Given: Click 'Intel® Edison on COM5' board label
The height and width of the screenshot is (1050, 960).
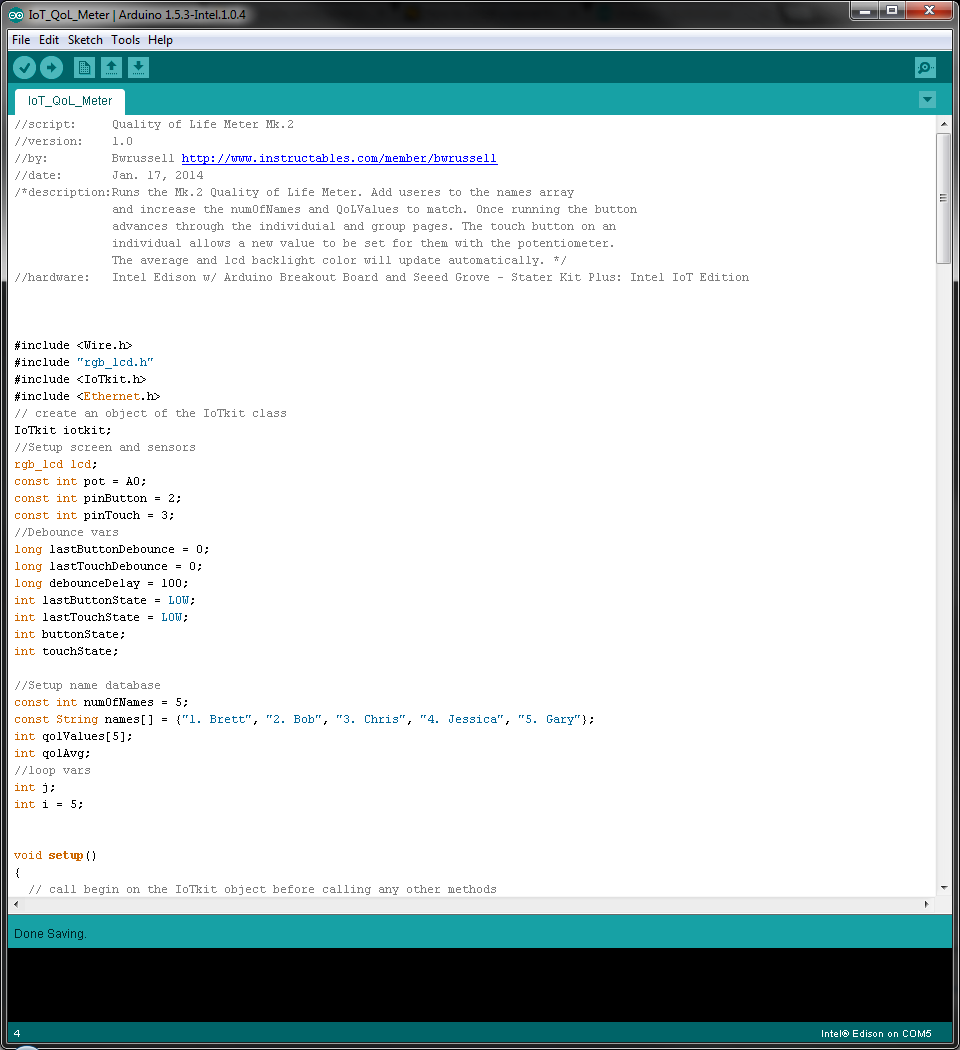Looking at the screenshot, I should tap(876, 1033).
